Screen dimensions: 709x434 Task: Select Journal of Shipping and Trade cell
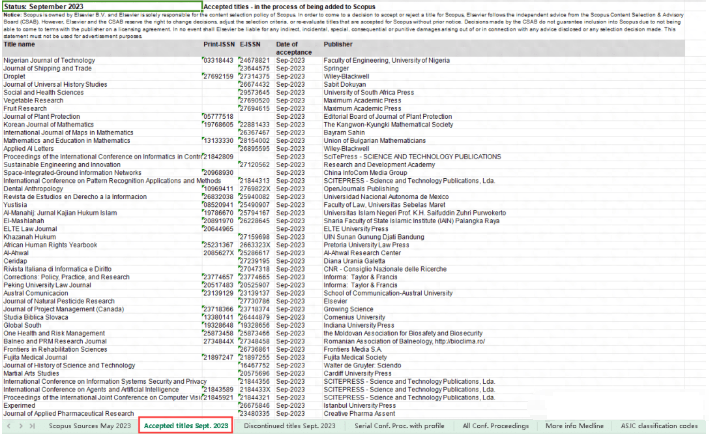coord(47,69)
